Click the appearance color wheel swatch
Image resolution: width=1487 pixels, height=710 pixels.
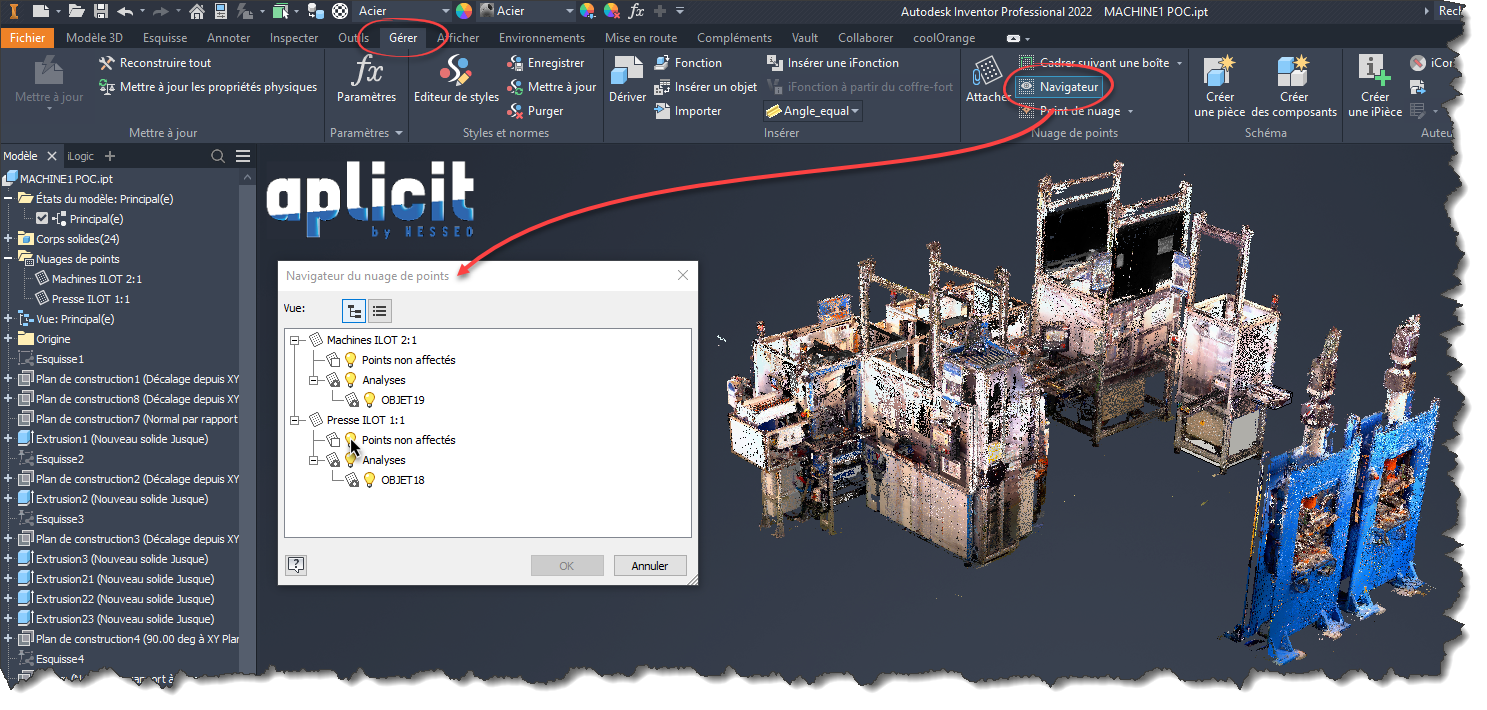click(x=464, y=11)
